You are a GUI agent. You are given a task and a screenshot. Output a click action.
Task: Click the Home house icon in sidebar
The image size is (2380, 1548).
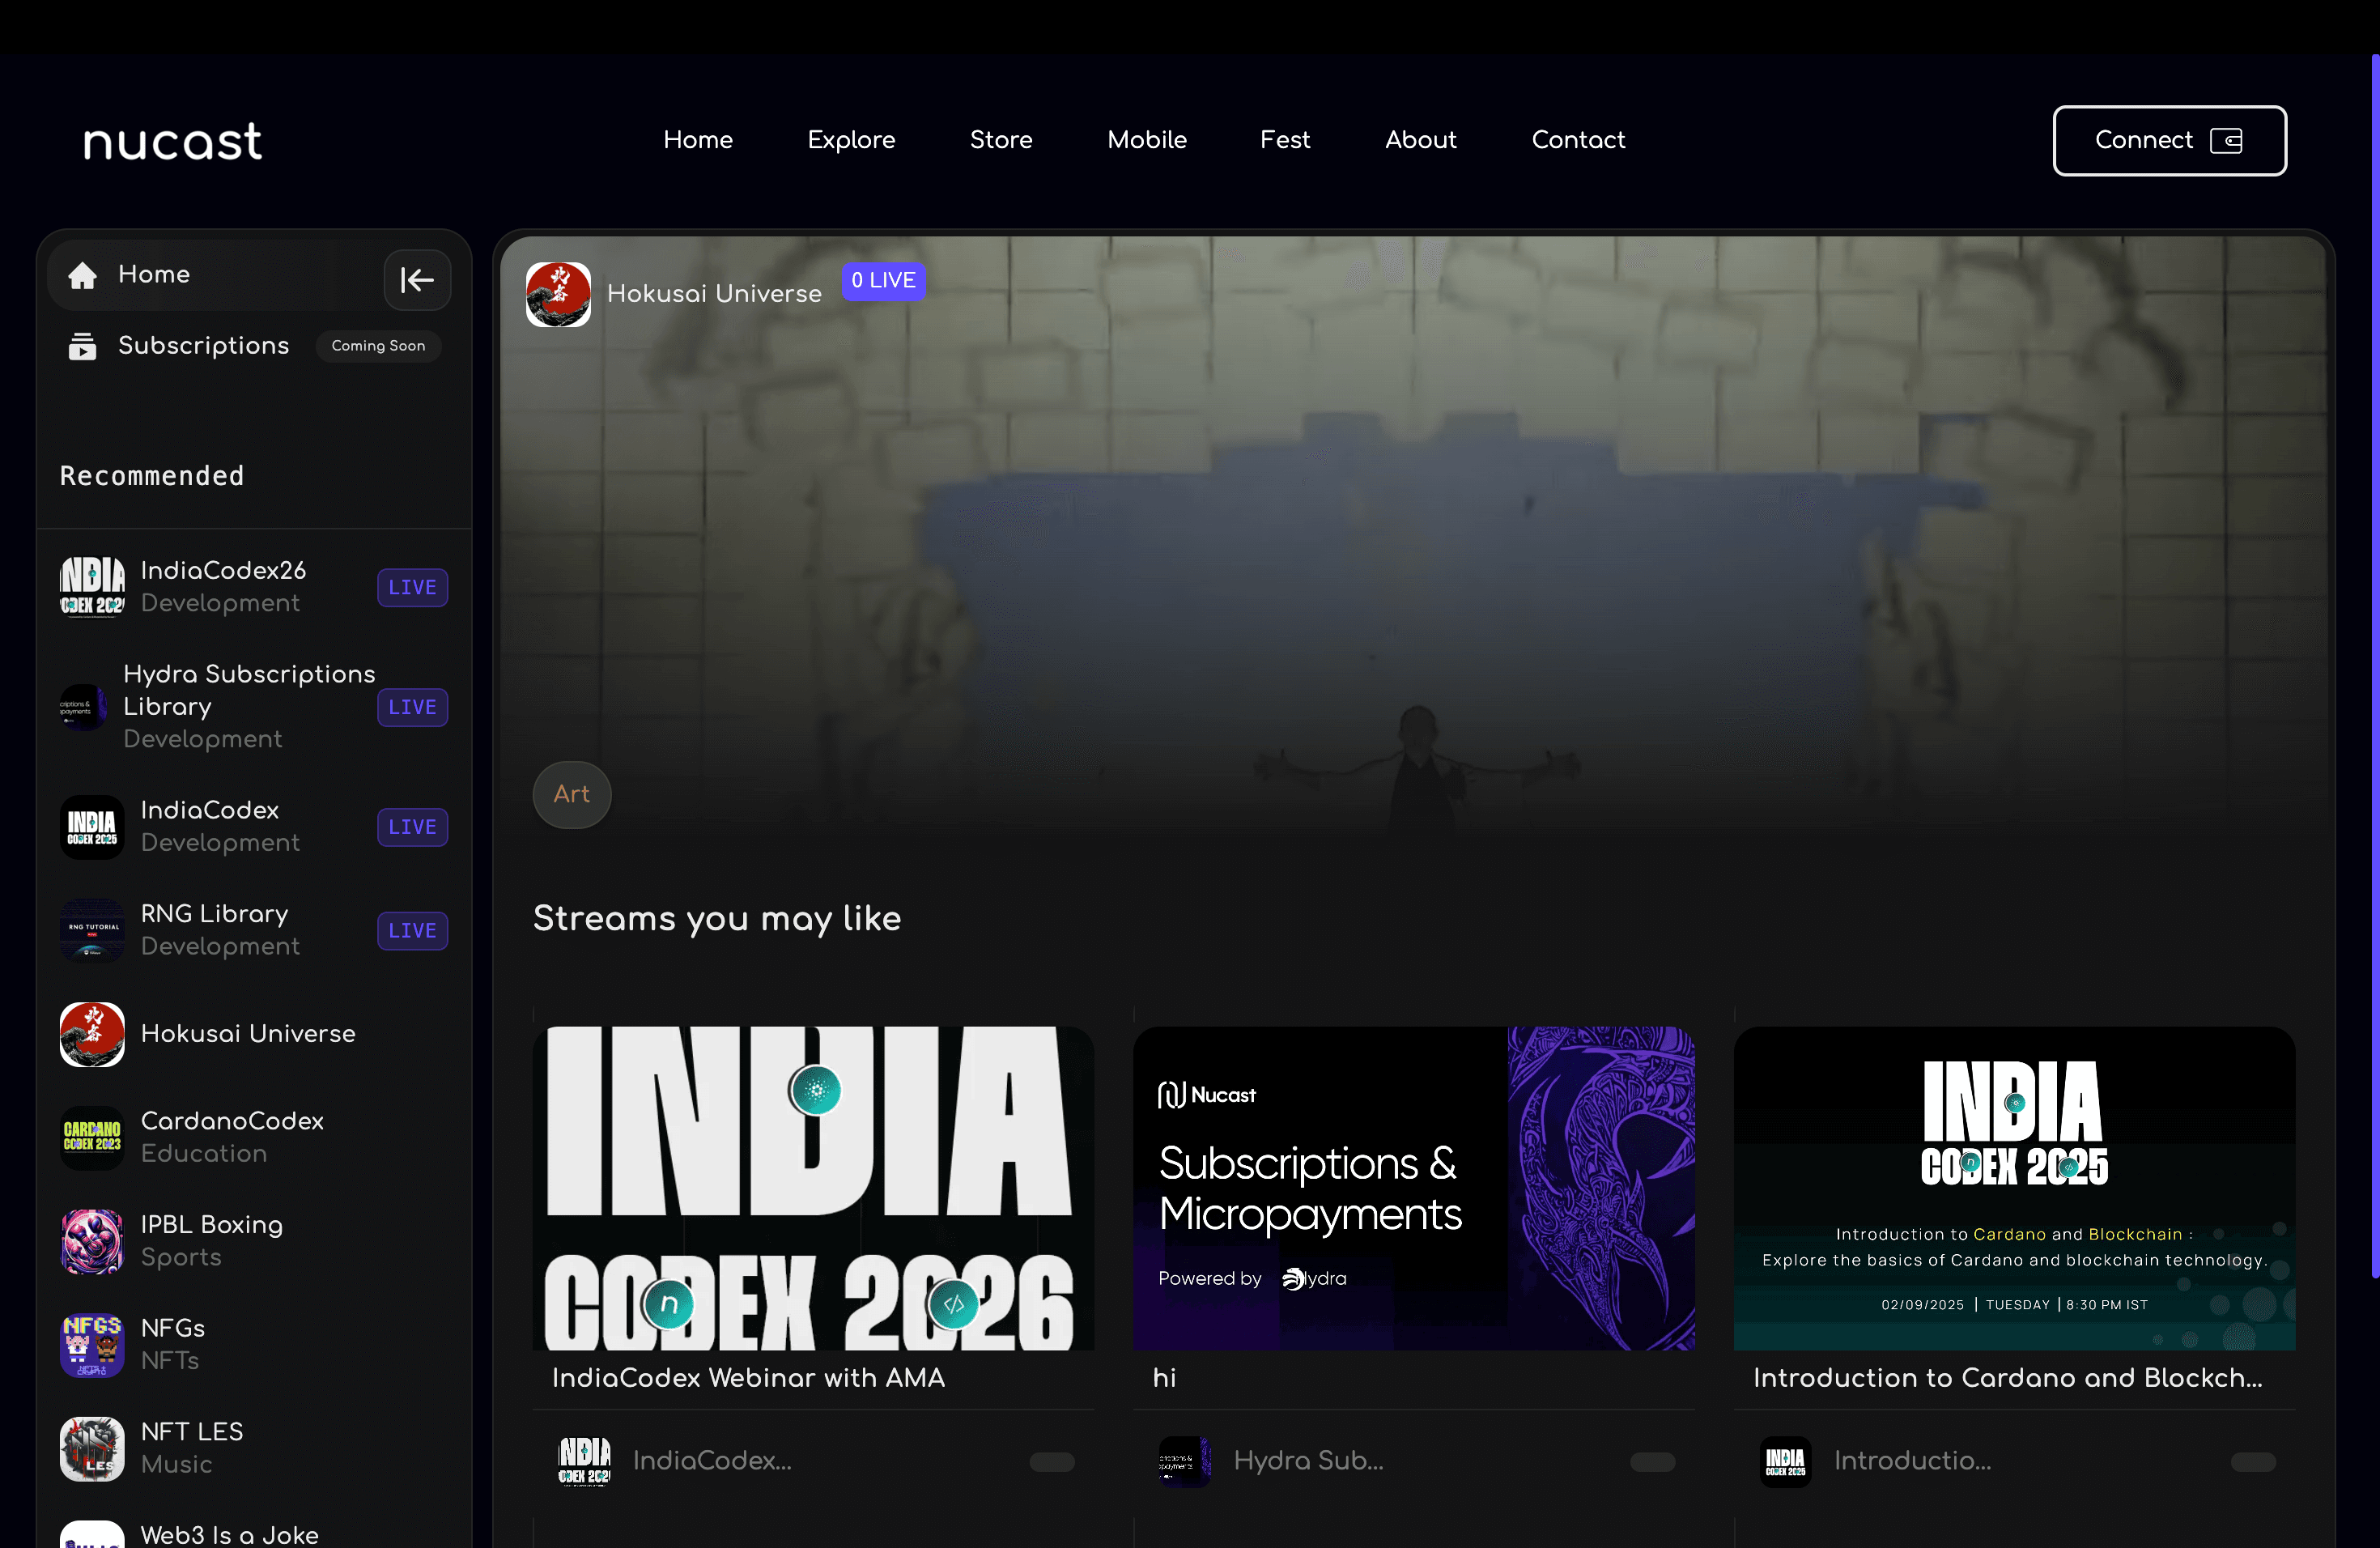pos(82,275)
